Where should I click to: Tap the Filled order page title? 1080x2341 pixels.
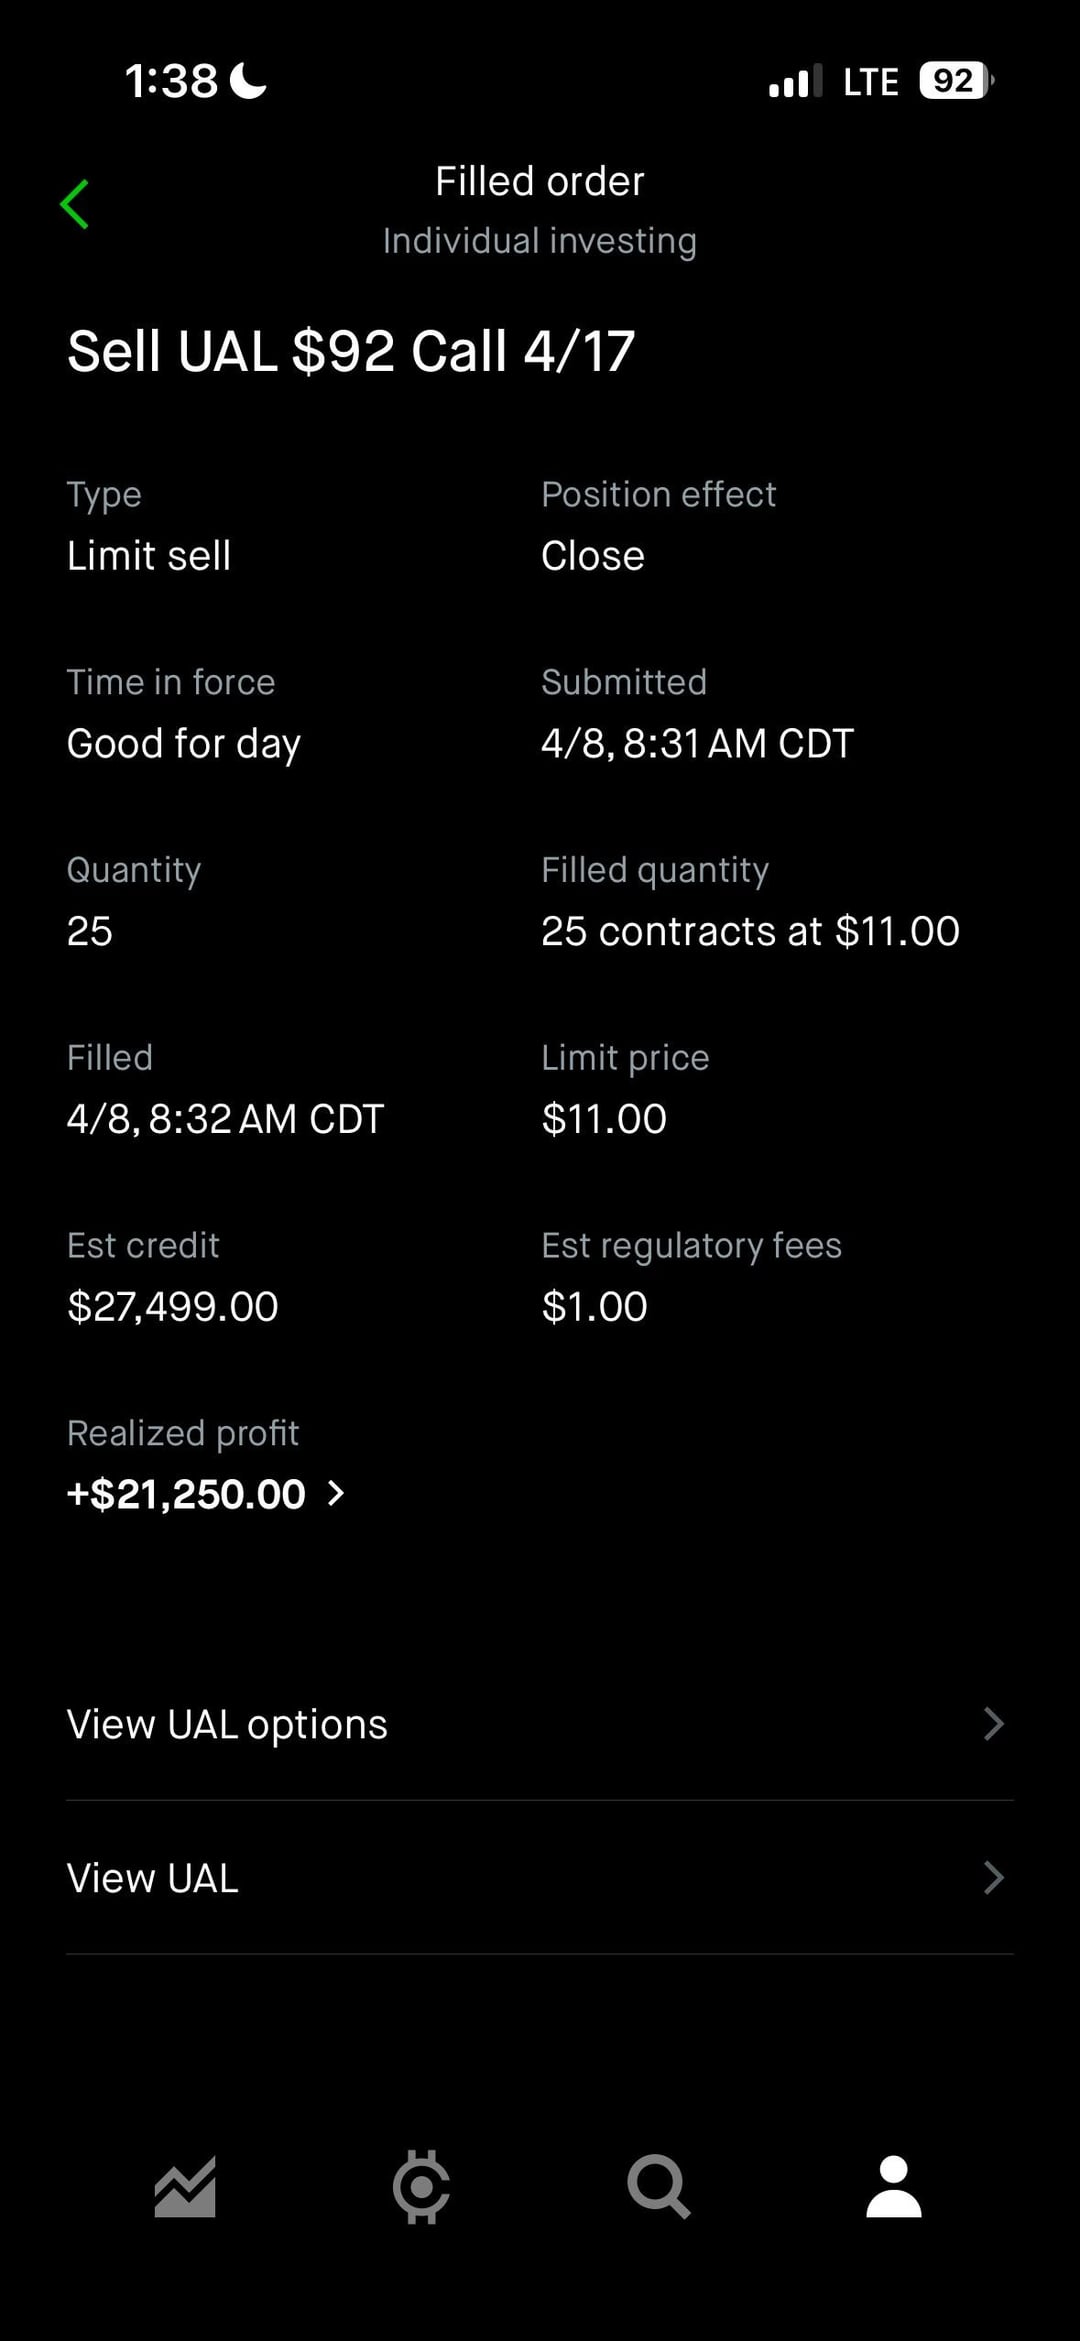pyautogui.click(x=540, y=182)
